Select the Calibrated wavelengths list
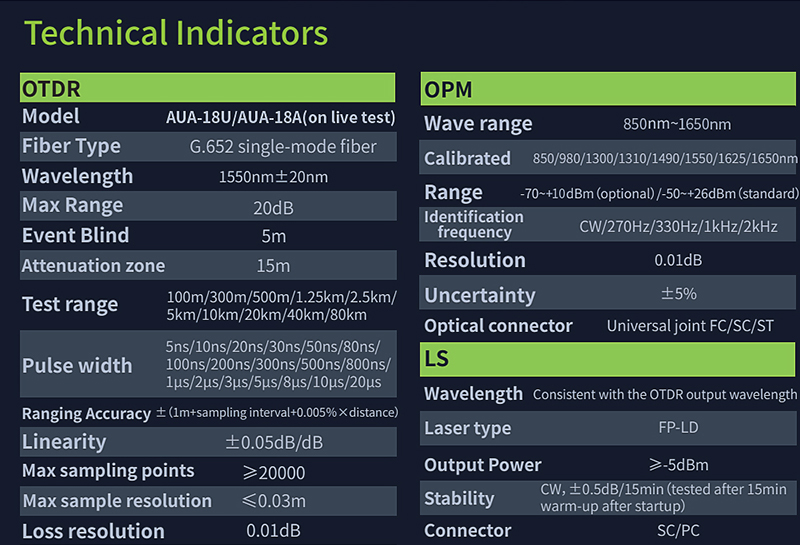 [666, 159]
